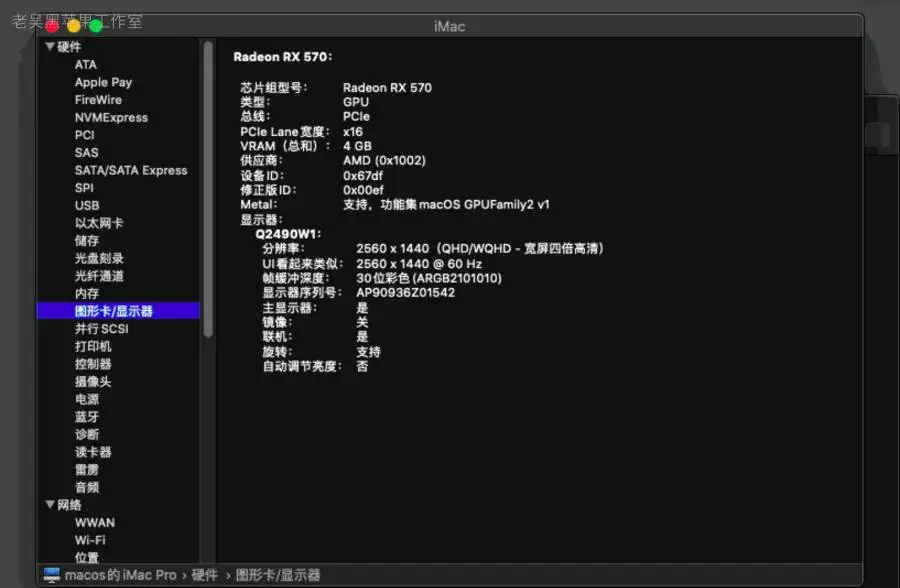Collapse the 硬件 section triangle

50,47
